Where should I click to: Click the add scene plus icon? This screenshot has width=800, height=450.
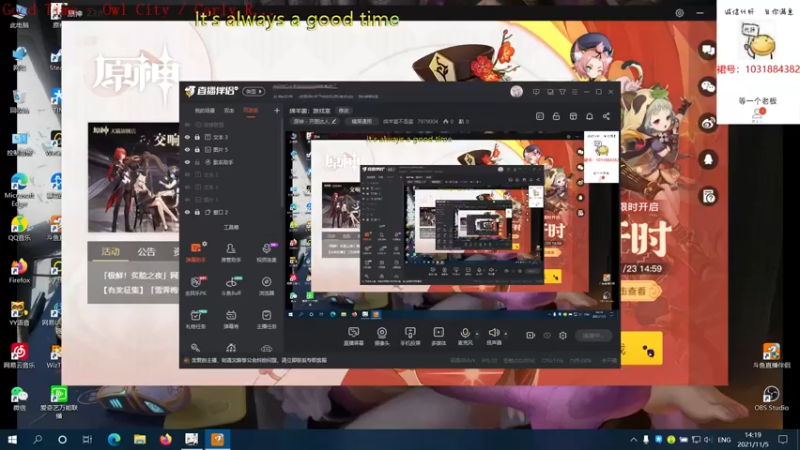click(277, 110)
